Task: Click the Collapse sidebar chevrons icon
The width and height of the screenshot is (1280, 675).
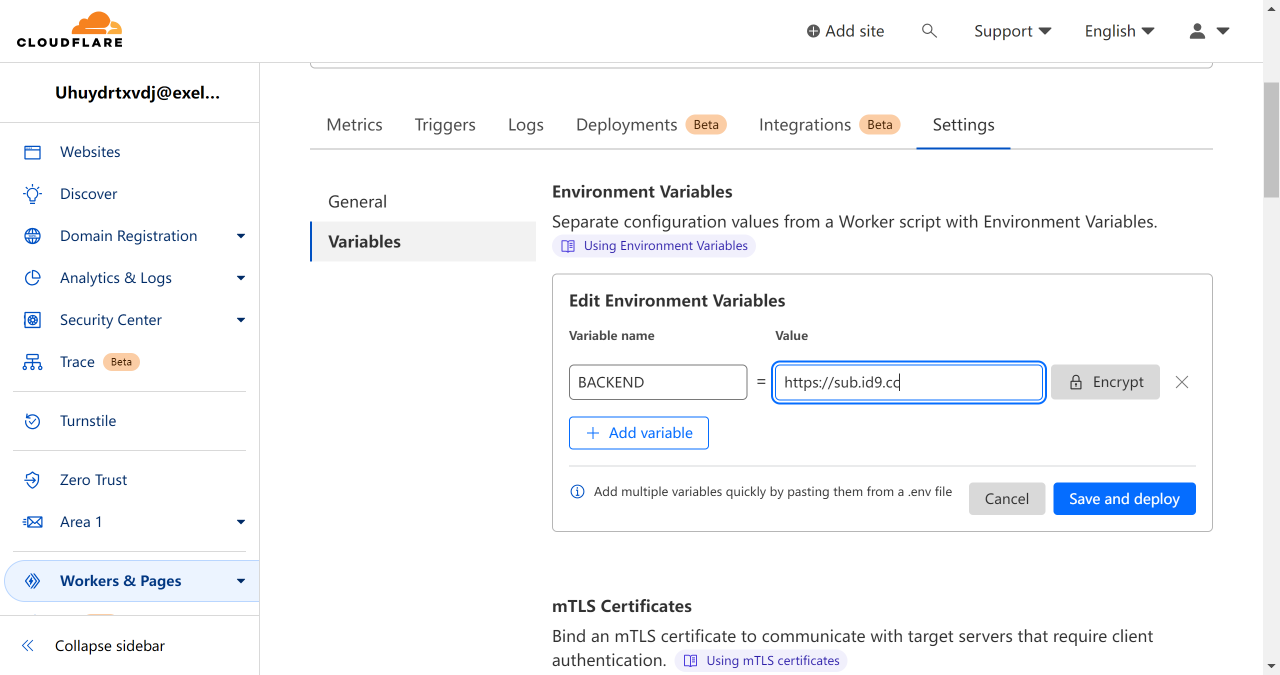Action: tap(28, 646)
